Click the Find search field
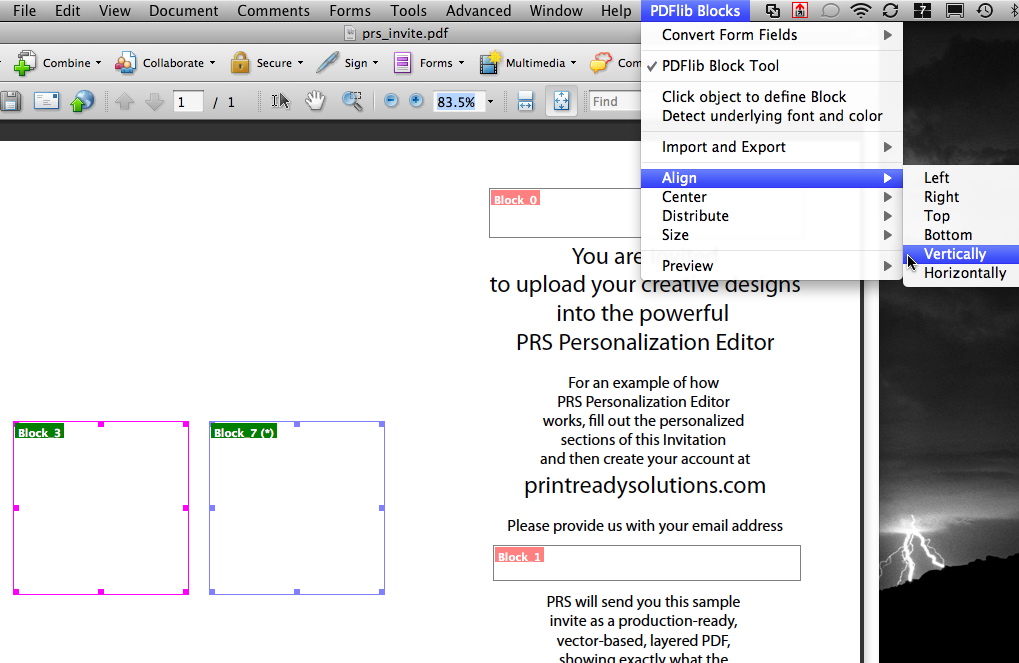Viewport: 1019px width, 663px height. coord(615,101)
